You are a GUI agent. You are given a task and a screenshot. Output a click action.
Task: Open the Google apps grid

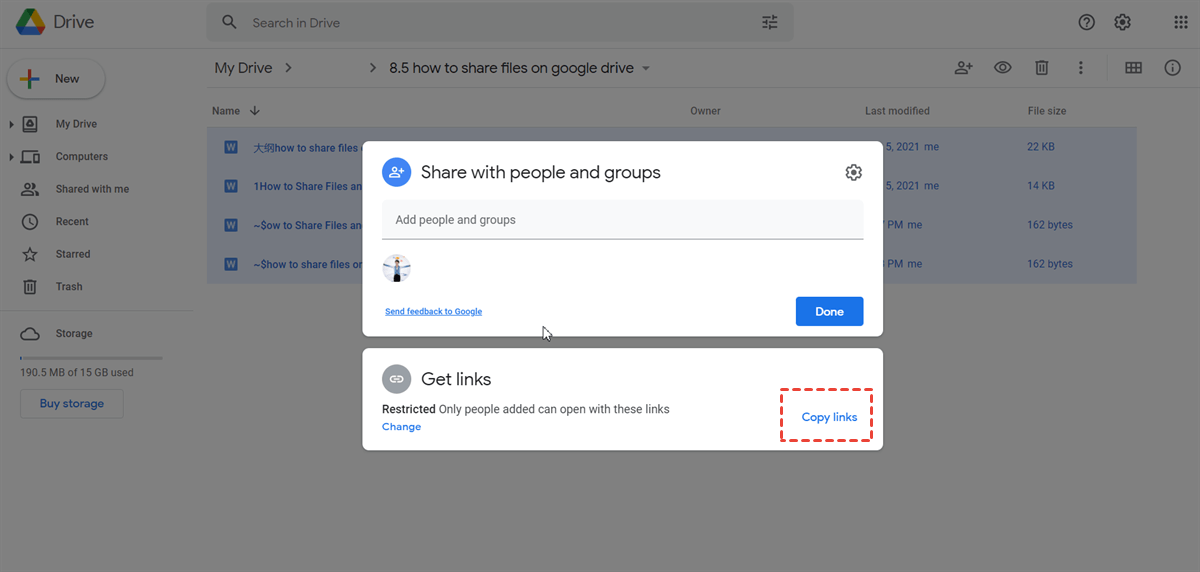tap(1181, 22)
